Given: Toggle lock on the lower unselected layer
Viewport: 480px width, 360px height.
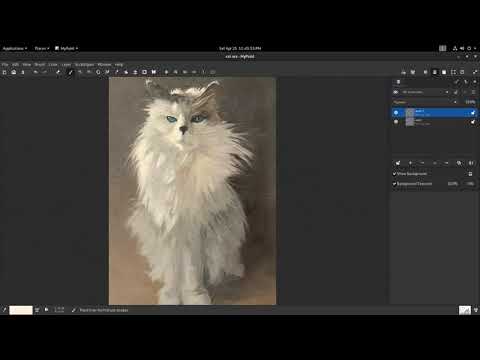Looking at the screenshot, I should click(473, 122).
